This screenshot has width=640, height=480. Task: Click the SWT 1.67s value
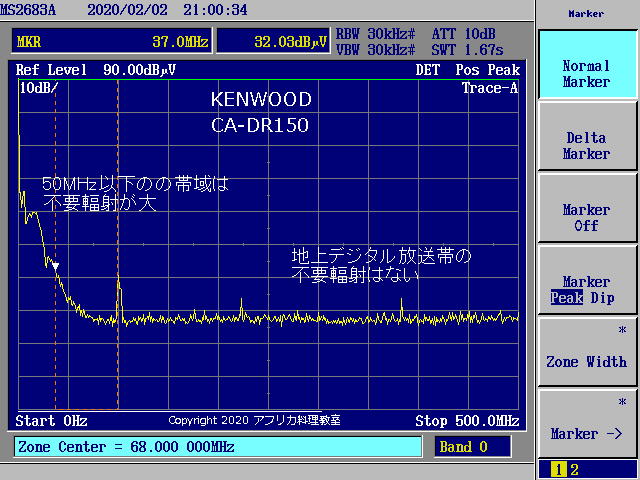click(467, 49)
